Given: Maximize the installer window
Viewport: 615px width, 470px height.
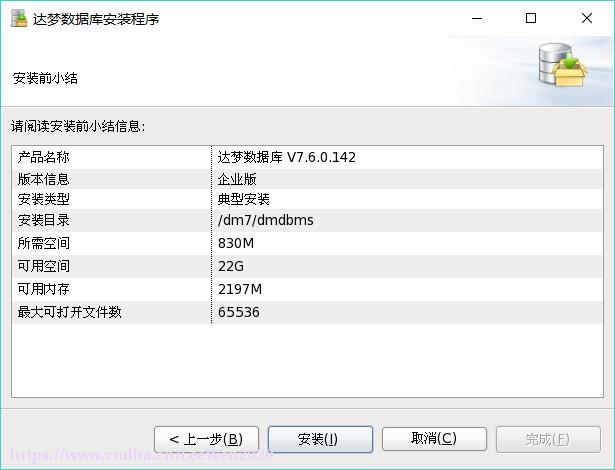Looking at the screenshot, I should tap(531, 18).
